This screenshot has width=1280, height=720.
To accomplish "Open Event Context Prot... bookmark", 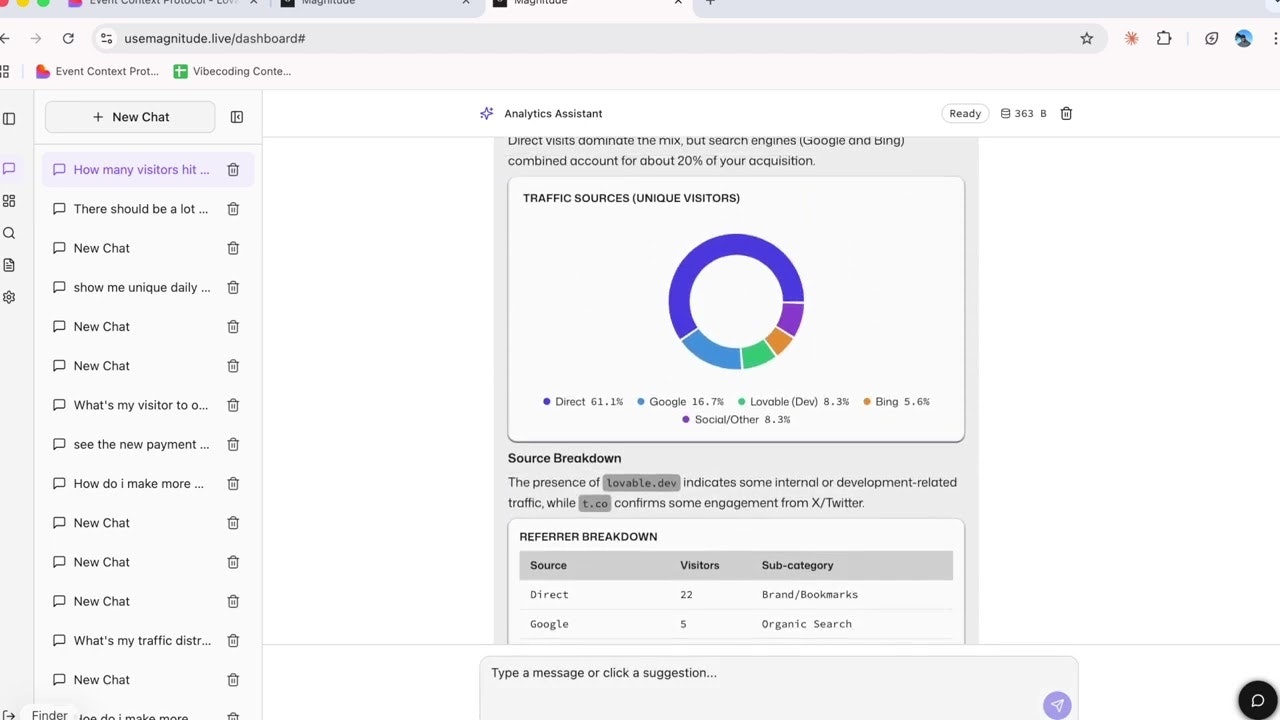I will (x=98, y=71).
